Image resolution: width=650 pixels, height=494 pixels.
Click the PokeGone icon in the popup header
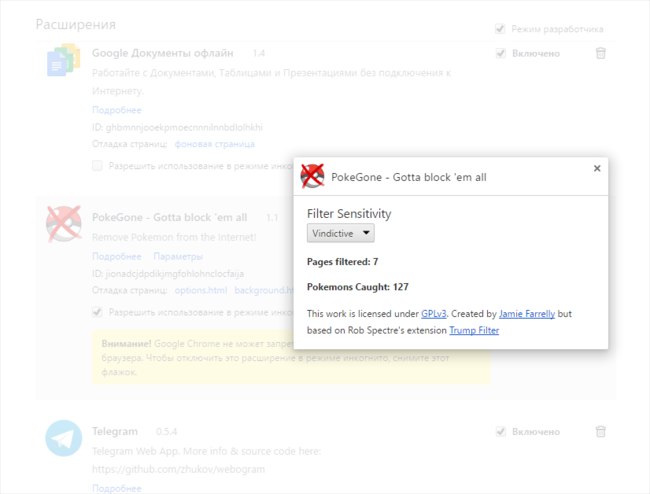coord(312,176)
